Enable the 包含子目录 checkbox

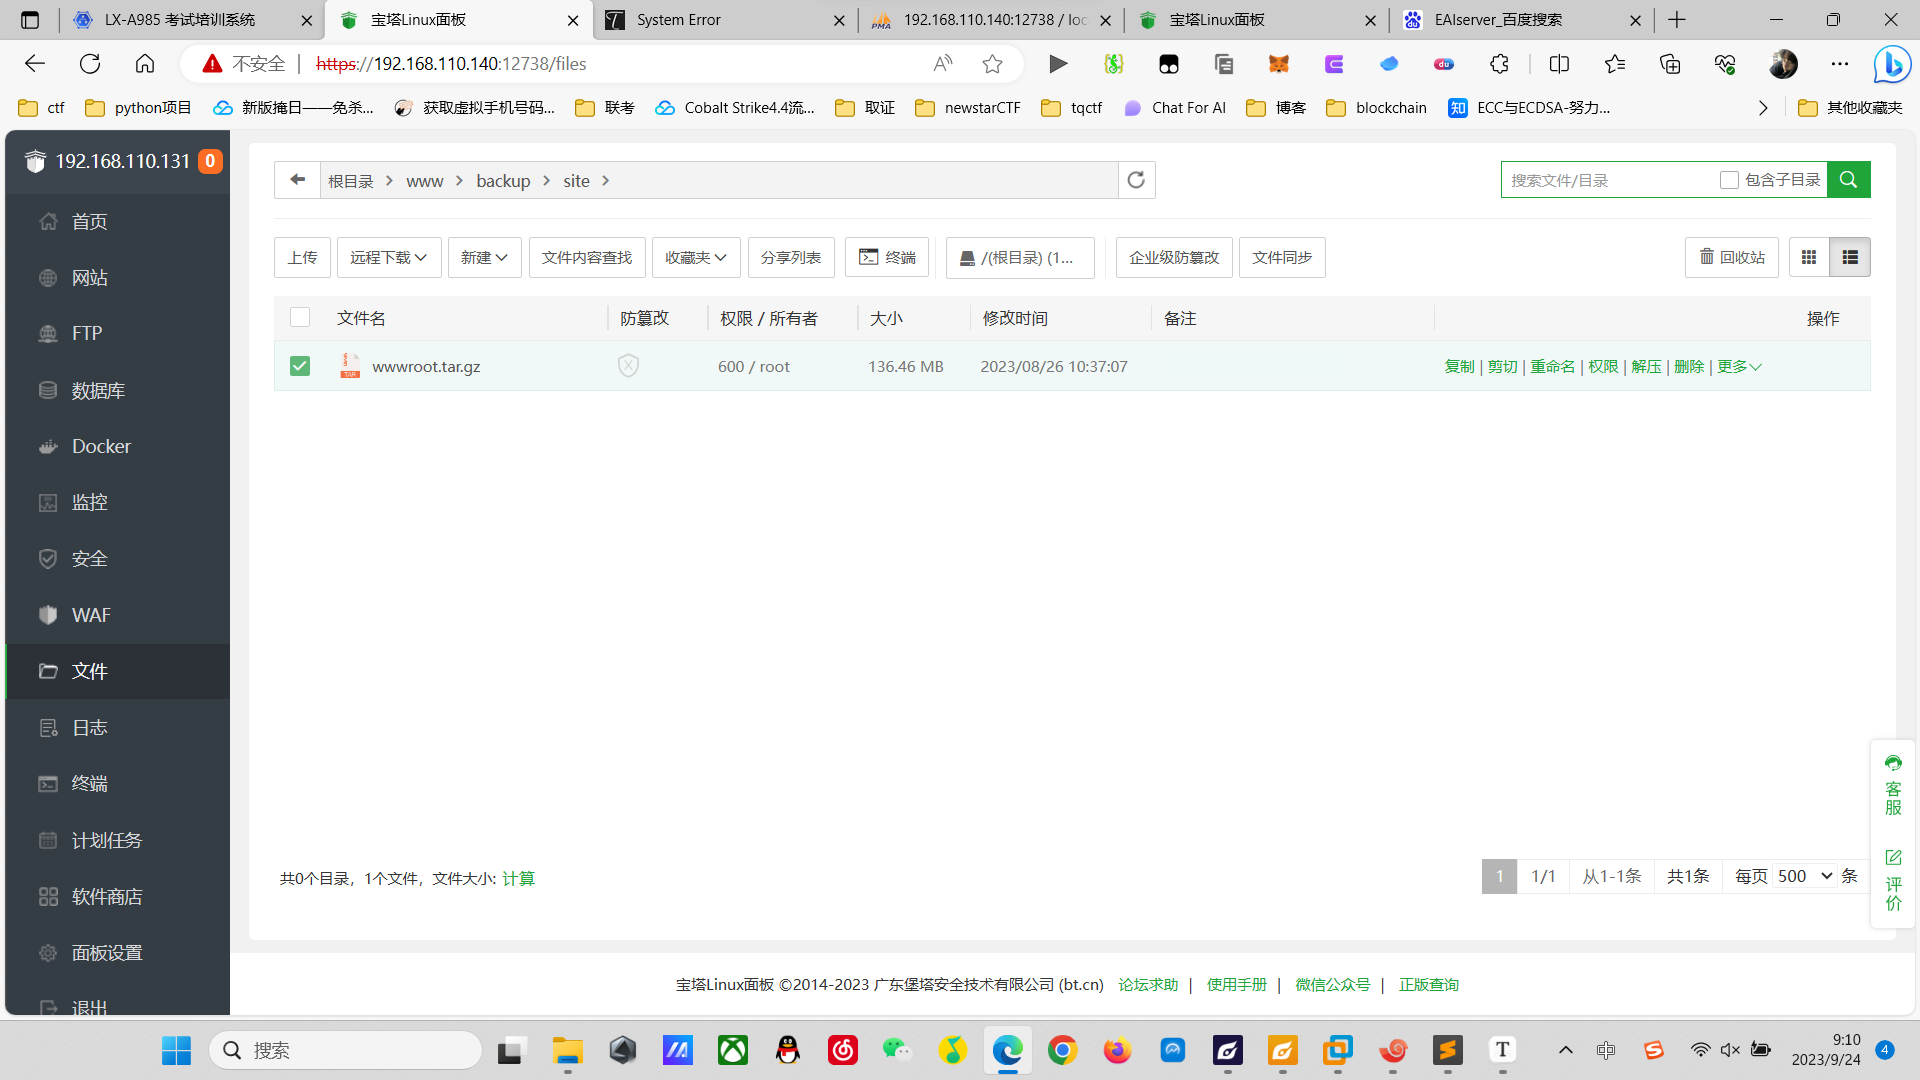[x=1729, y=180]
